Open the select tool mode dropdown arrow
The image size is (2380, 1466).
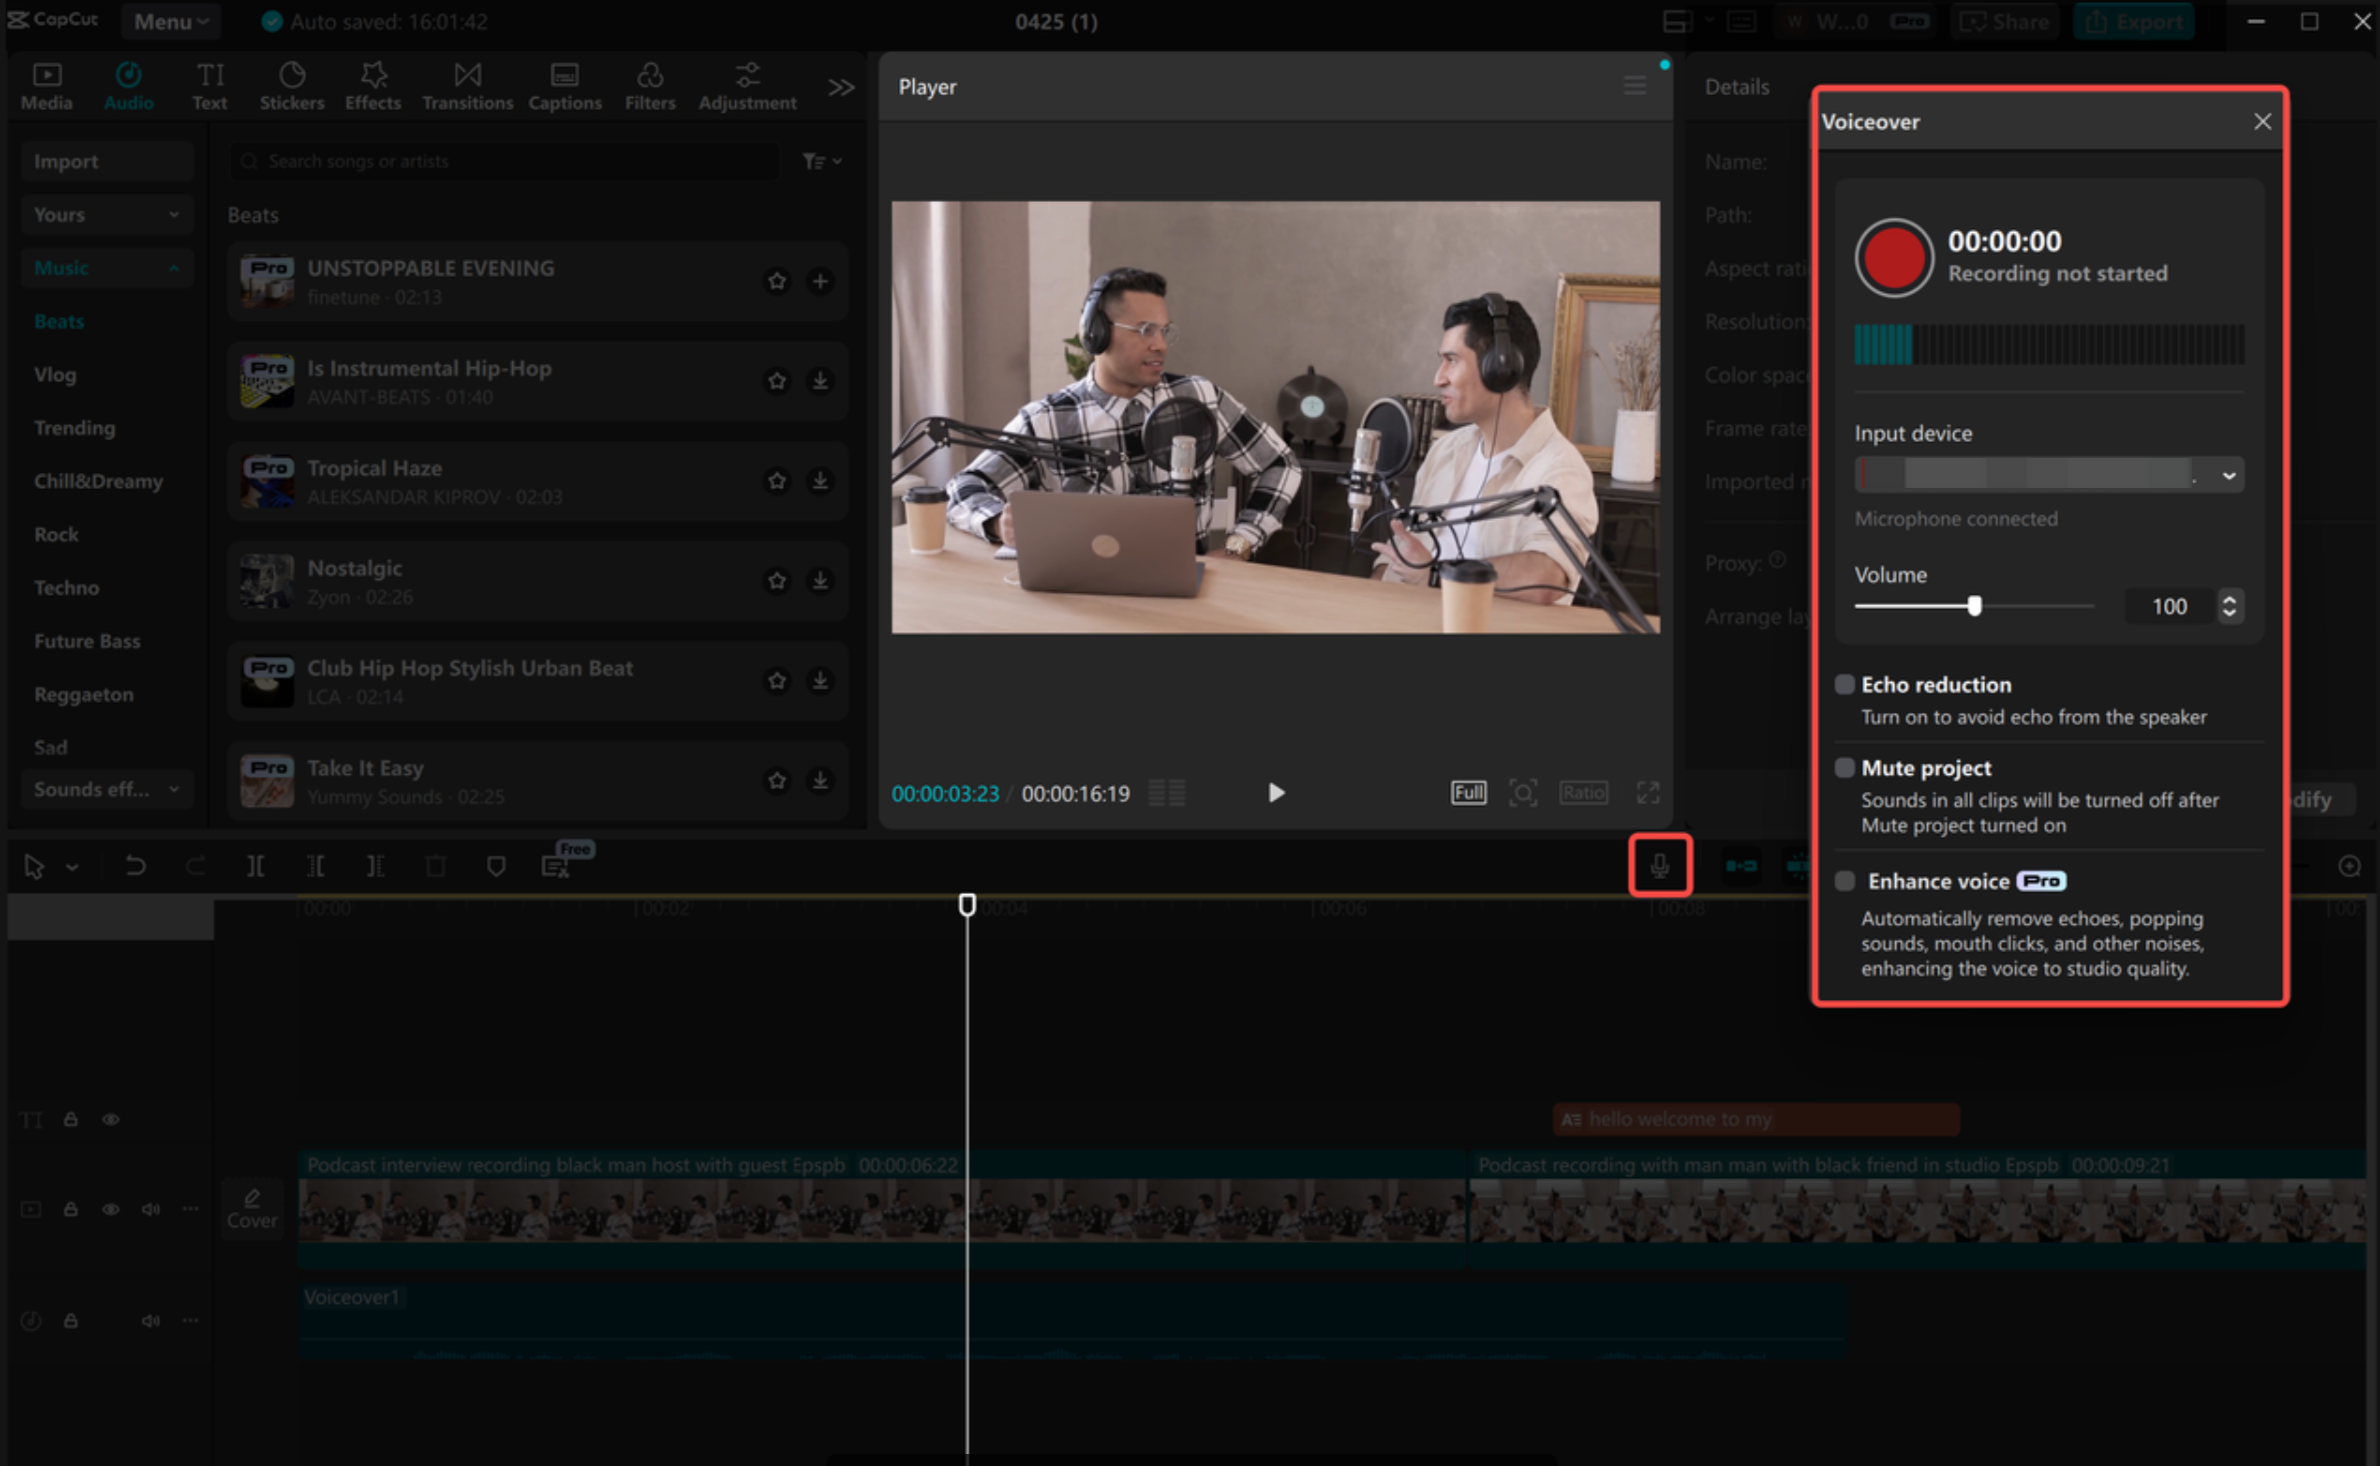72,867
